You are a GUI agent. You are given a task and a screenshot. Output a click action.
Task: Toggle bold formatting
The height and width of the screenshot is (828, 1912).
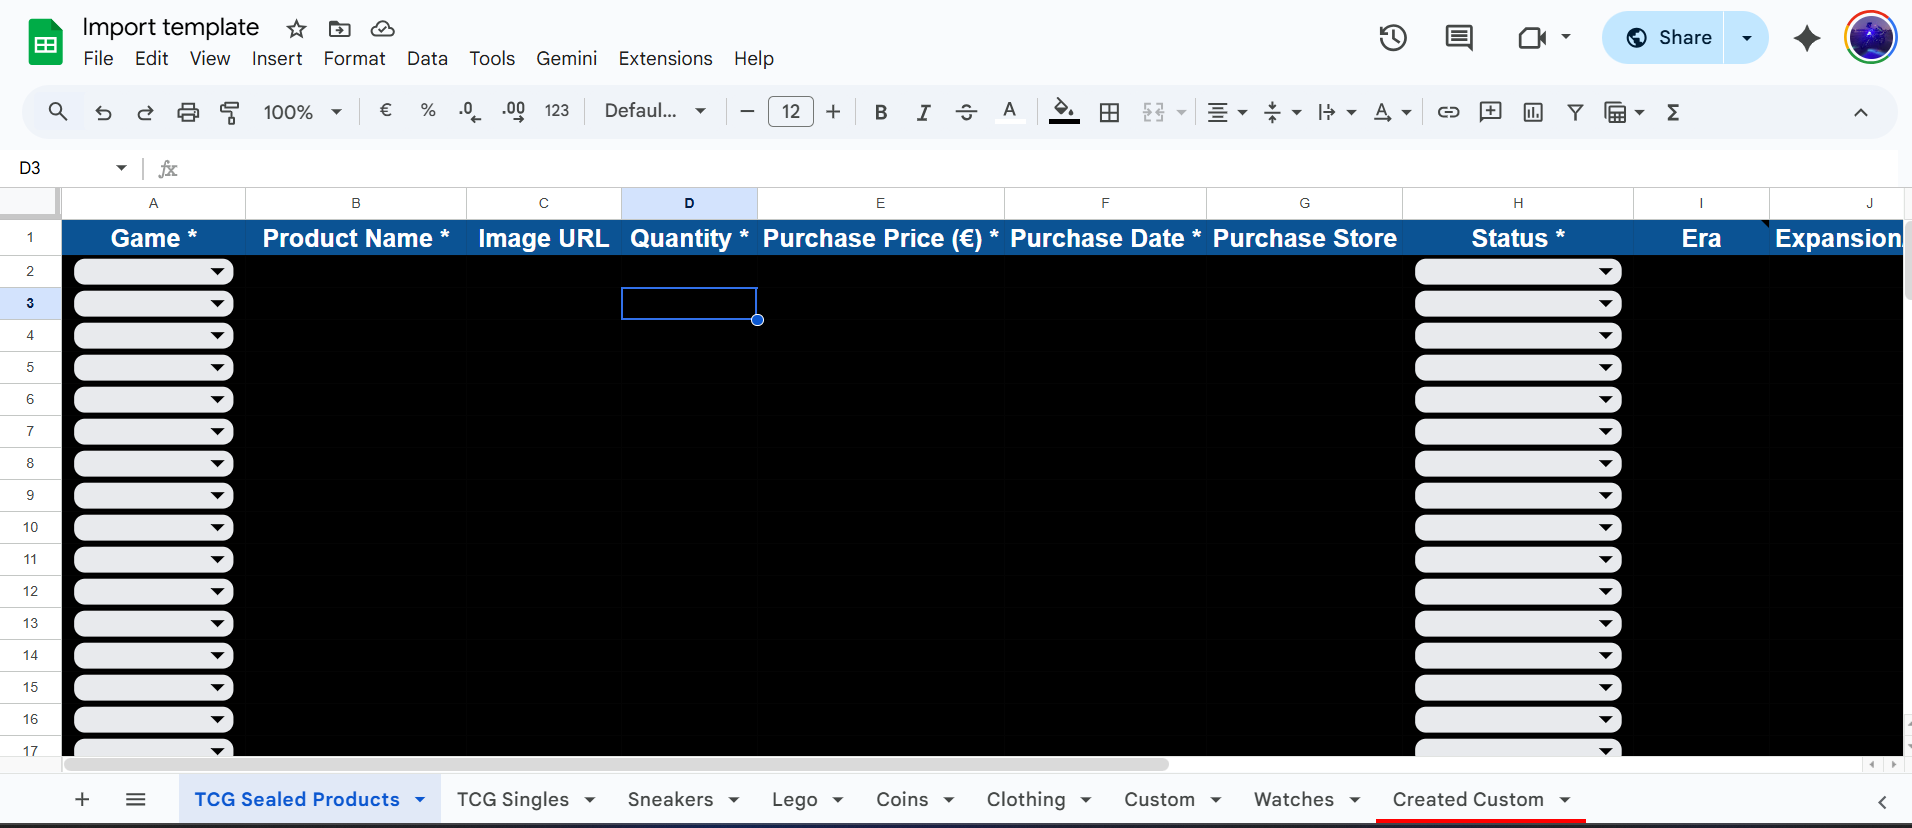(880, 112)
